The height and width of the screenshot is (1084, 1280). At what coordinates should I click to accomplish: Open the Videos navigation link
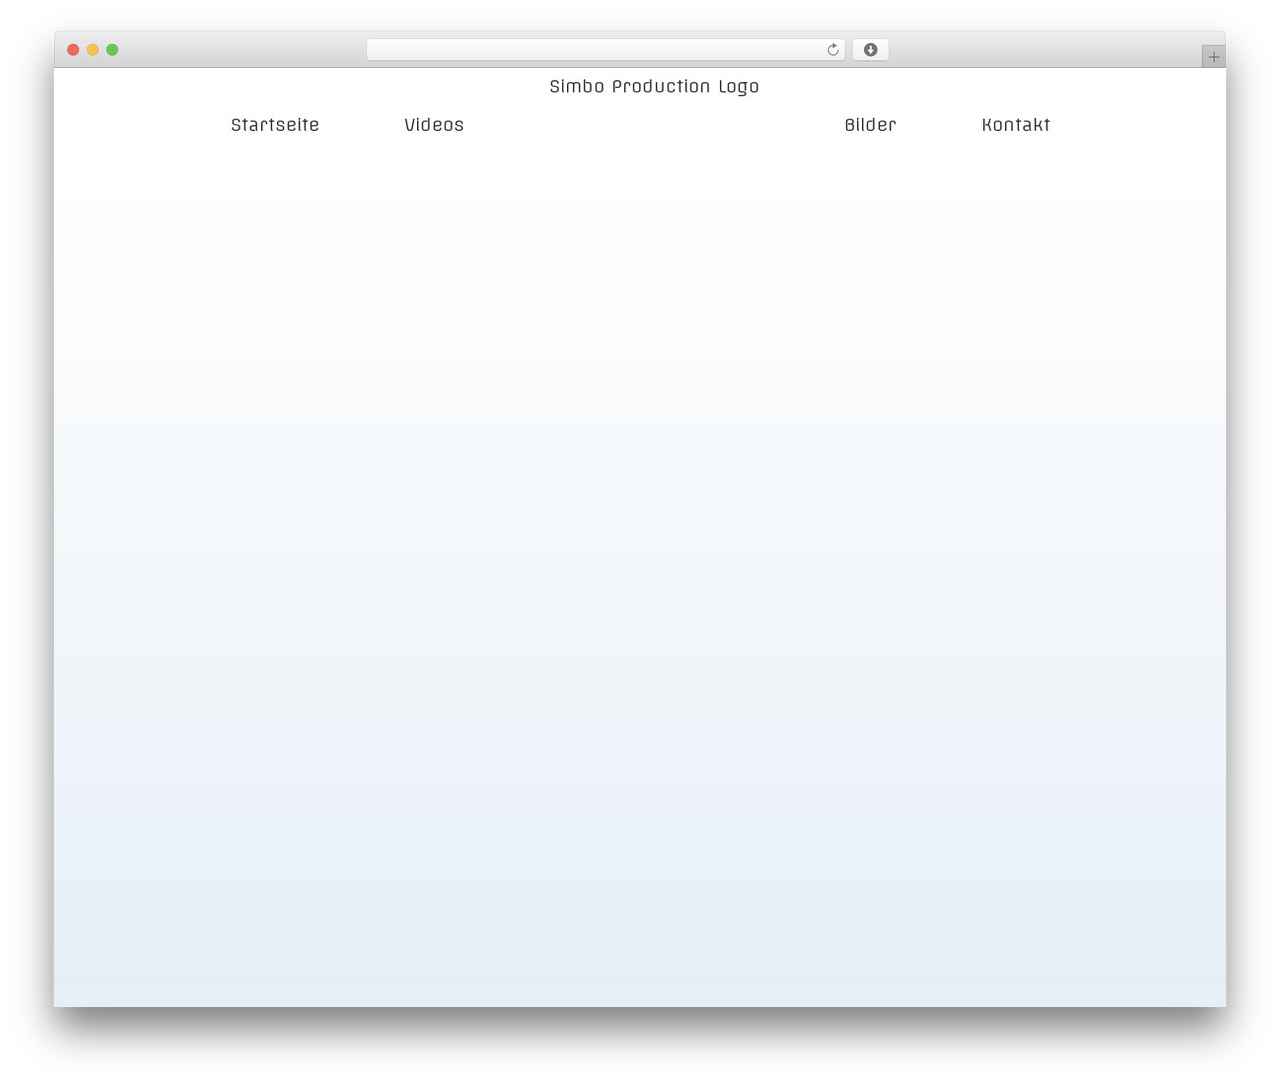click(434, 125)
